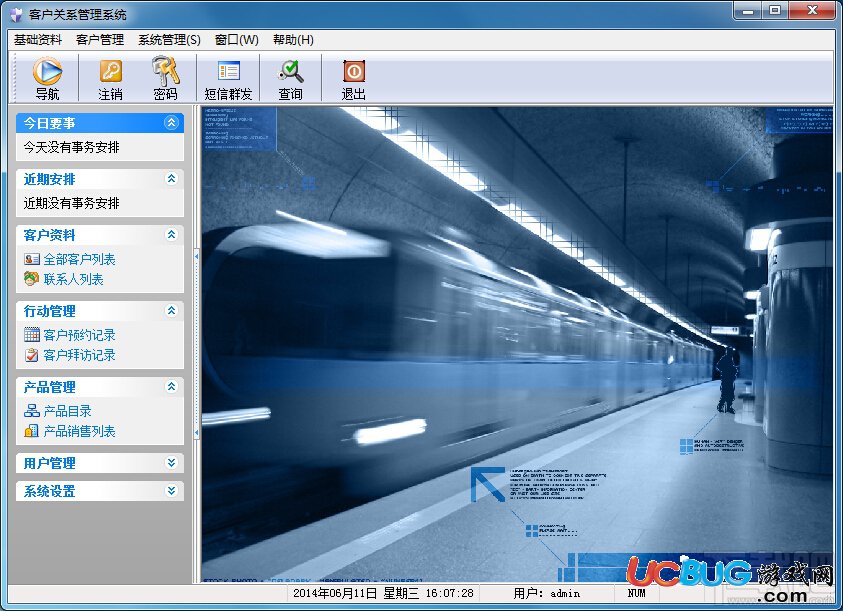Click the 产品销售列表 building icon

(32, 431)
